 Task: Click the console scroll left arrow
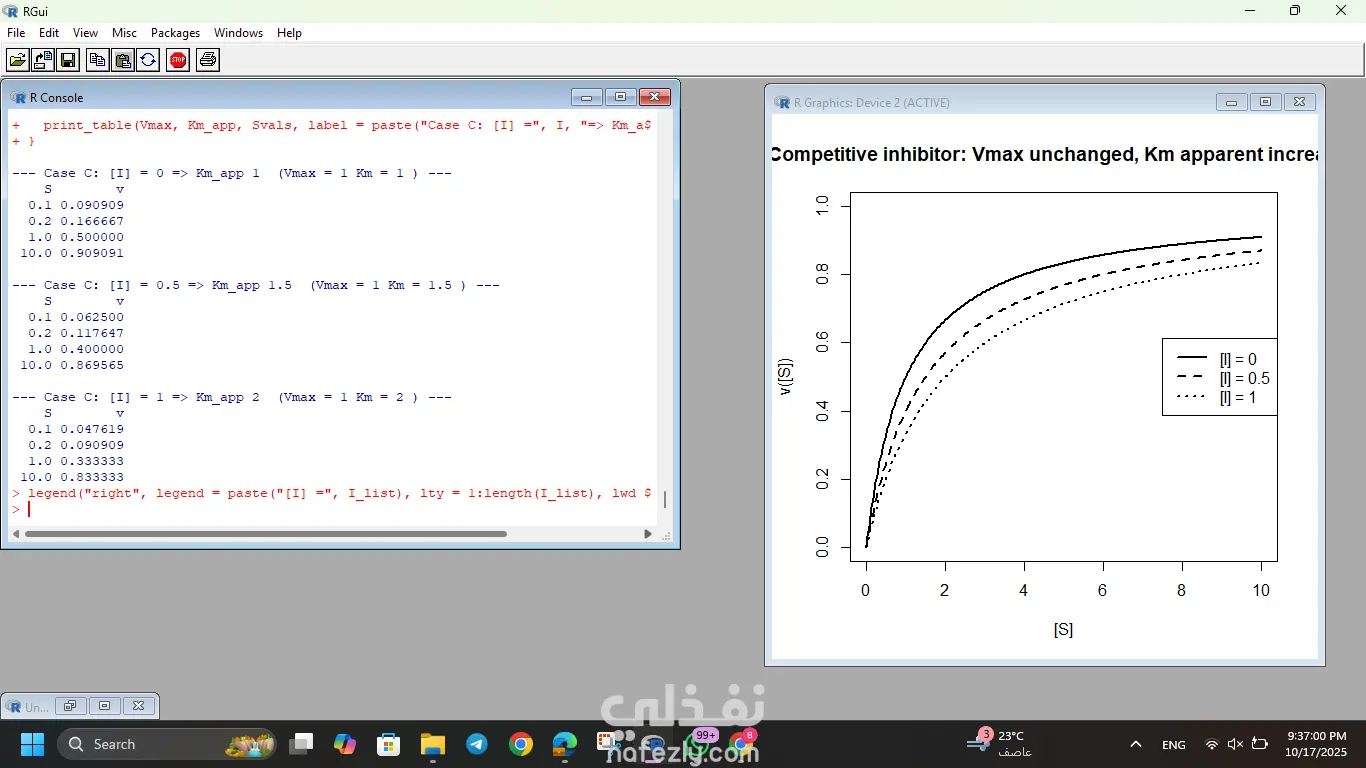click(16, 534)
